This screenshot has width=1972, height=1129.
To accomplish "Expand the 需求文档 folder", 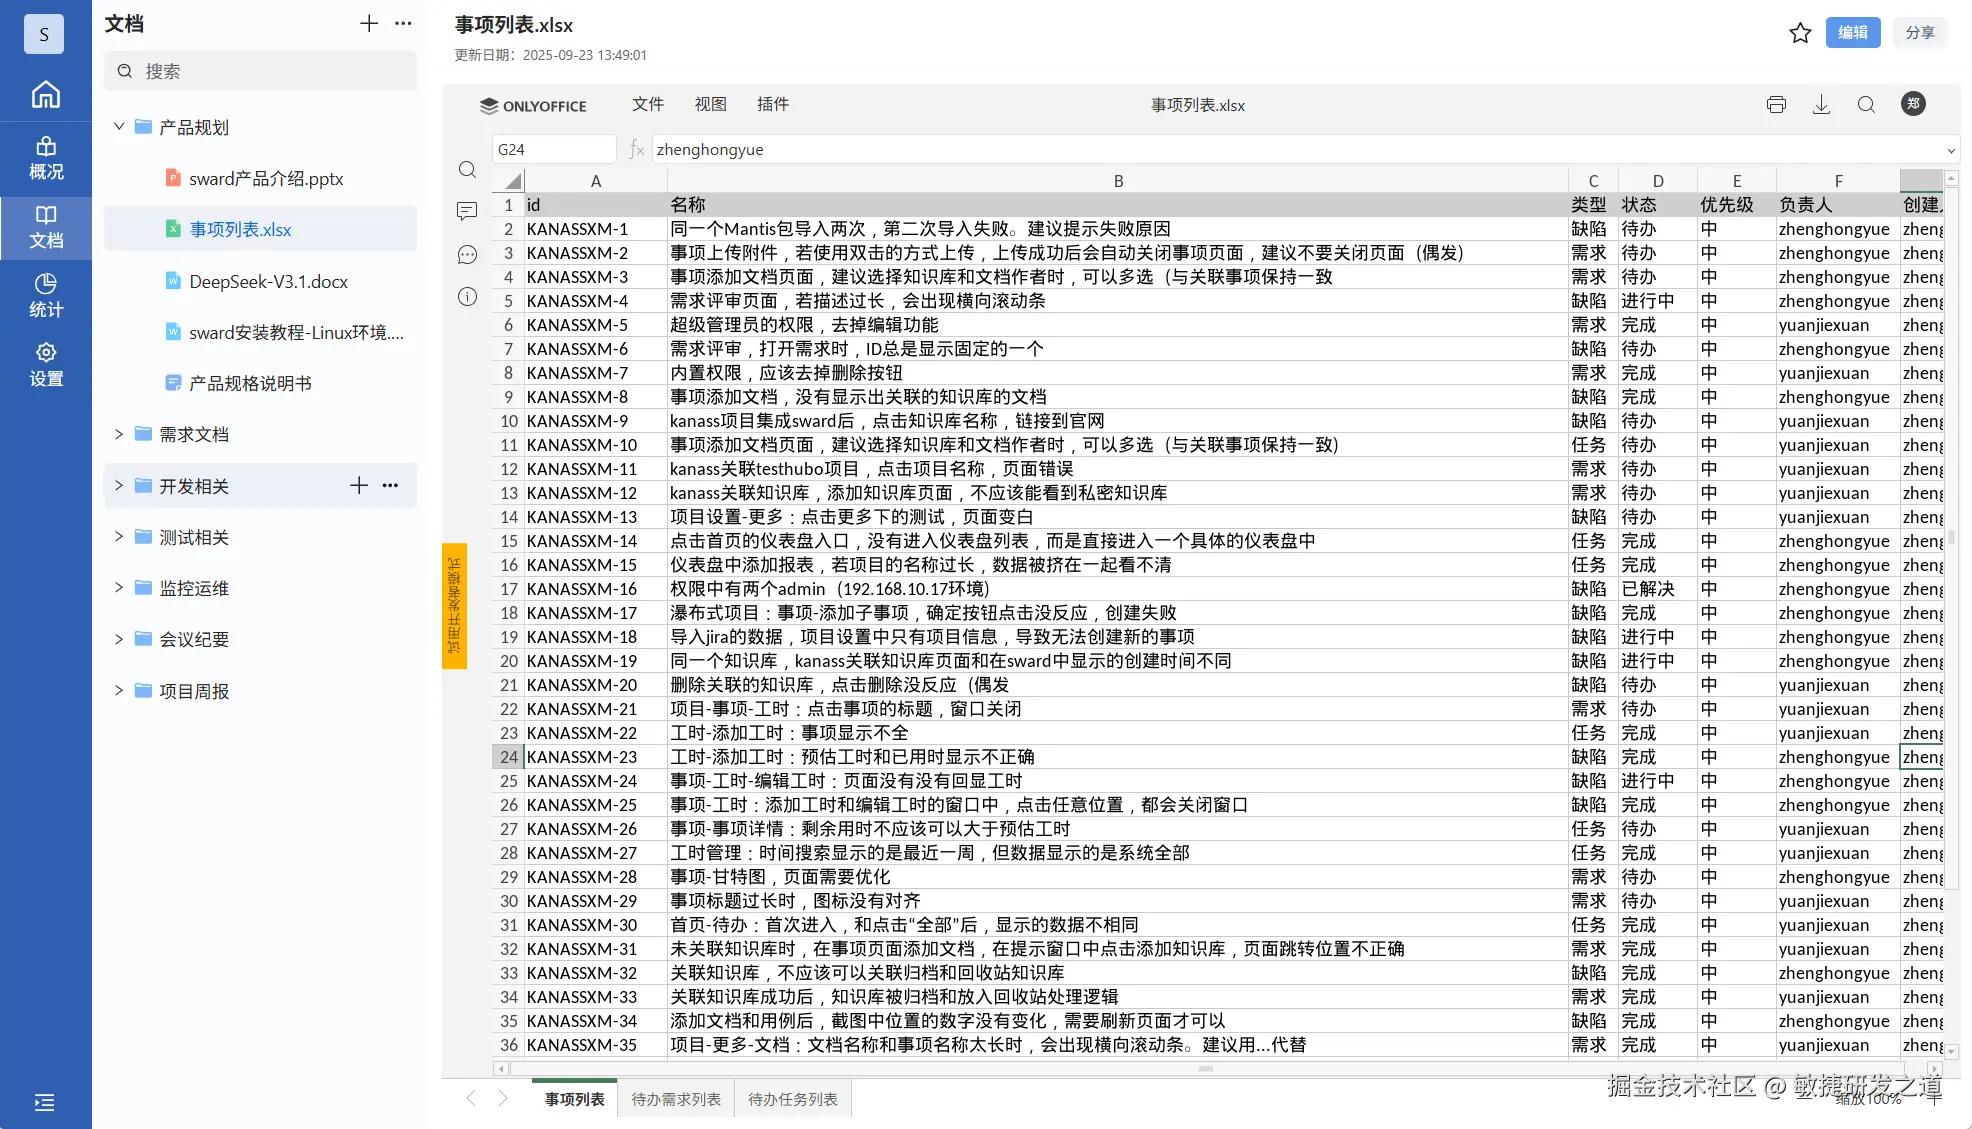I will (119, 434).
